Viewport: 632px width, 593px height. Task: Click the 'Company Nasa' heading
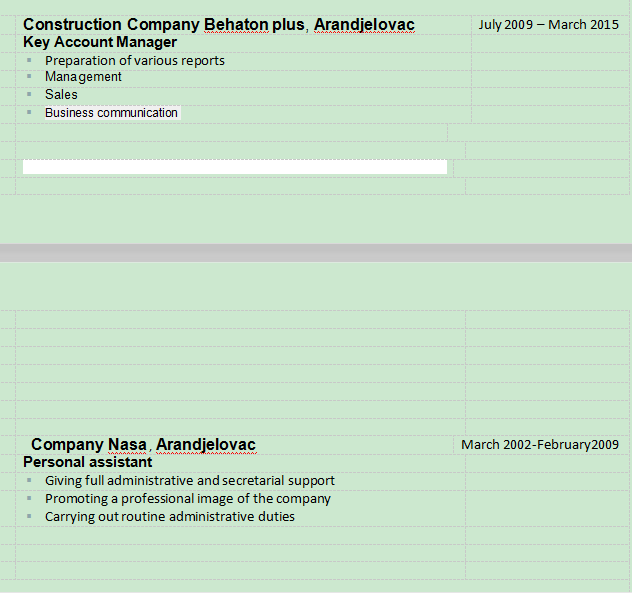[x=90, y=445]
